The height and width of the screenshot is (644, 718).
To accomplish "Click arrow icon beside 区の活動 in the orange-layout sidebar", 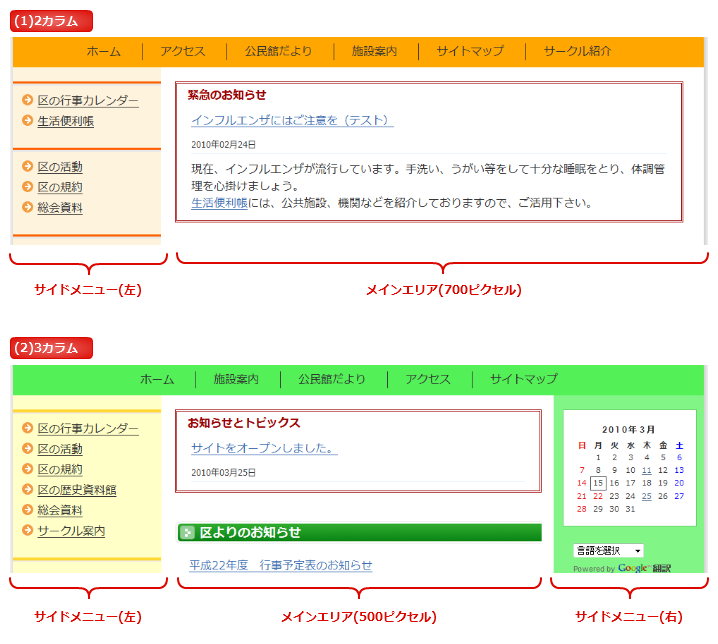I will tap(27, 166).
